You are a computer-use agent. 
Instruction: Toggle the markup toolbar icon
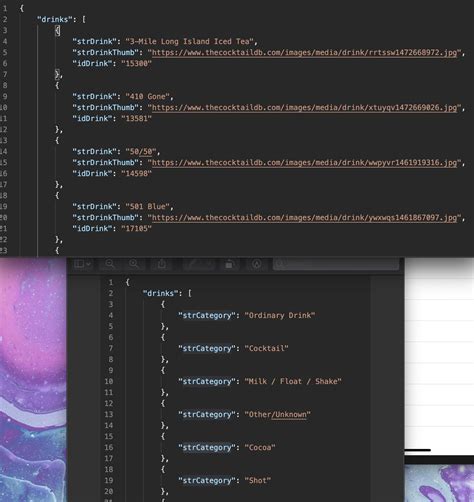(257, 264)
